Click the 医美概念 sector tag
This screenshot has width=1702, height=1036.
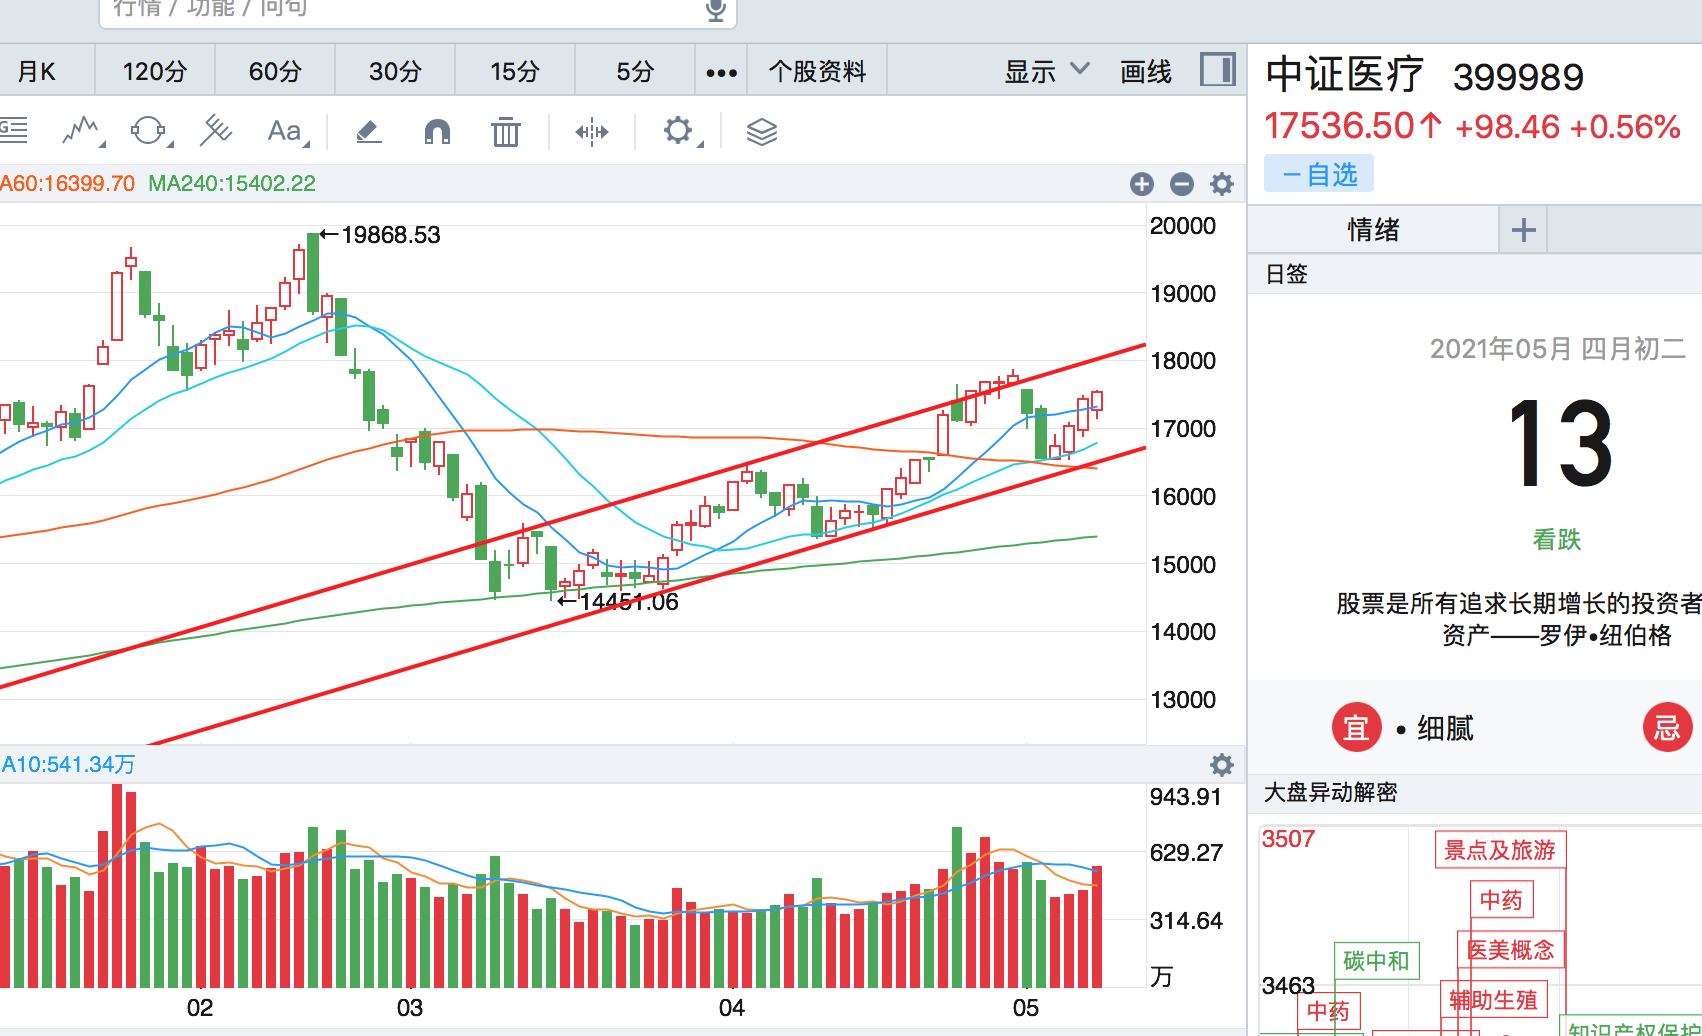pyautogui.click(x=1510, y=949)
